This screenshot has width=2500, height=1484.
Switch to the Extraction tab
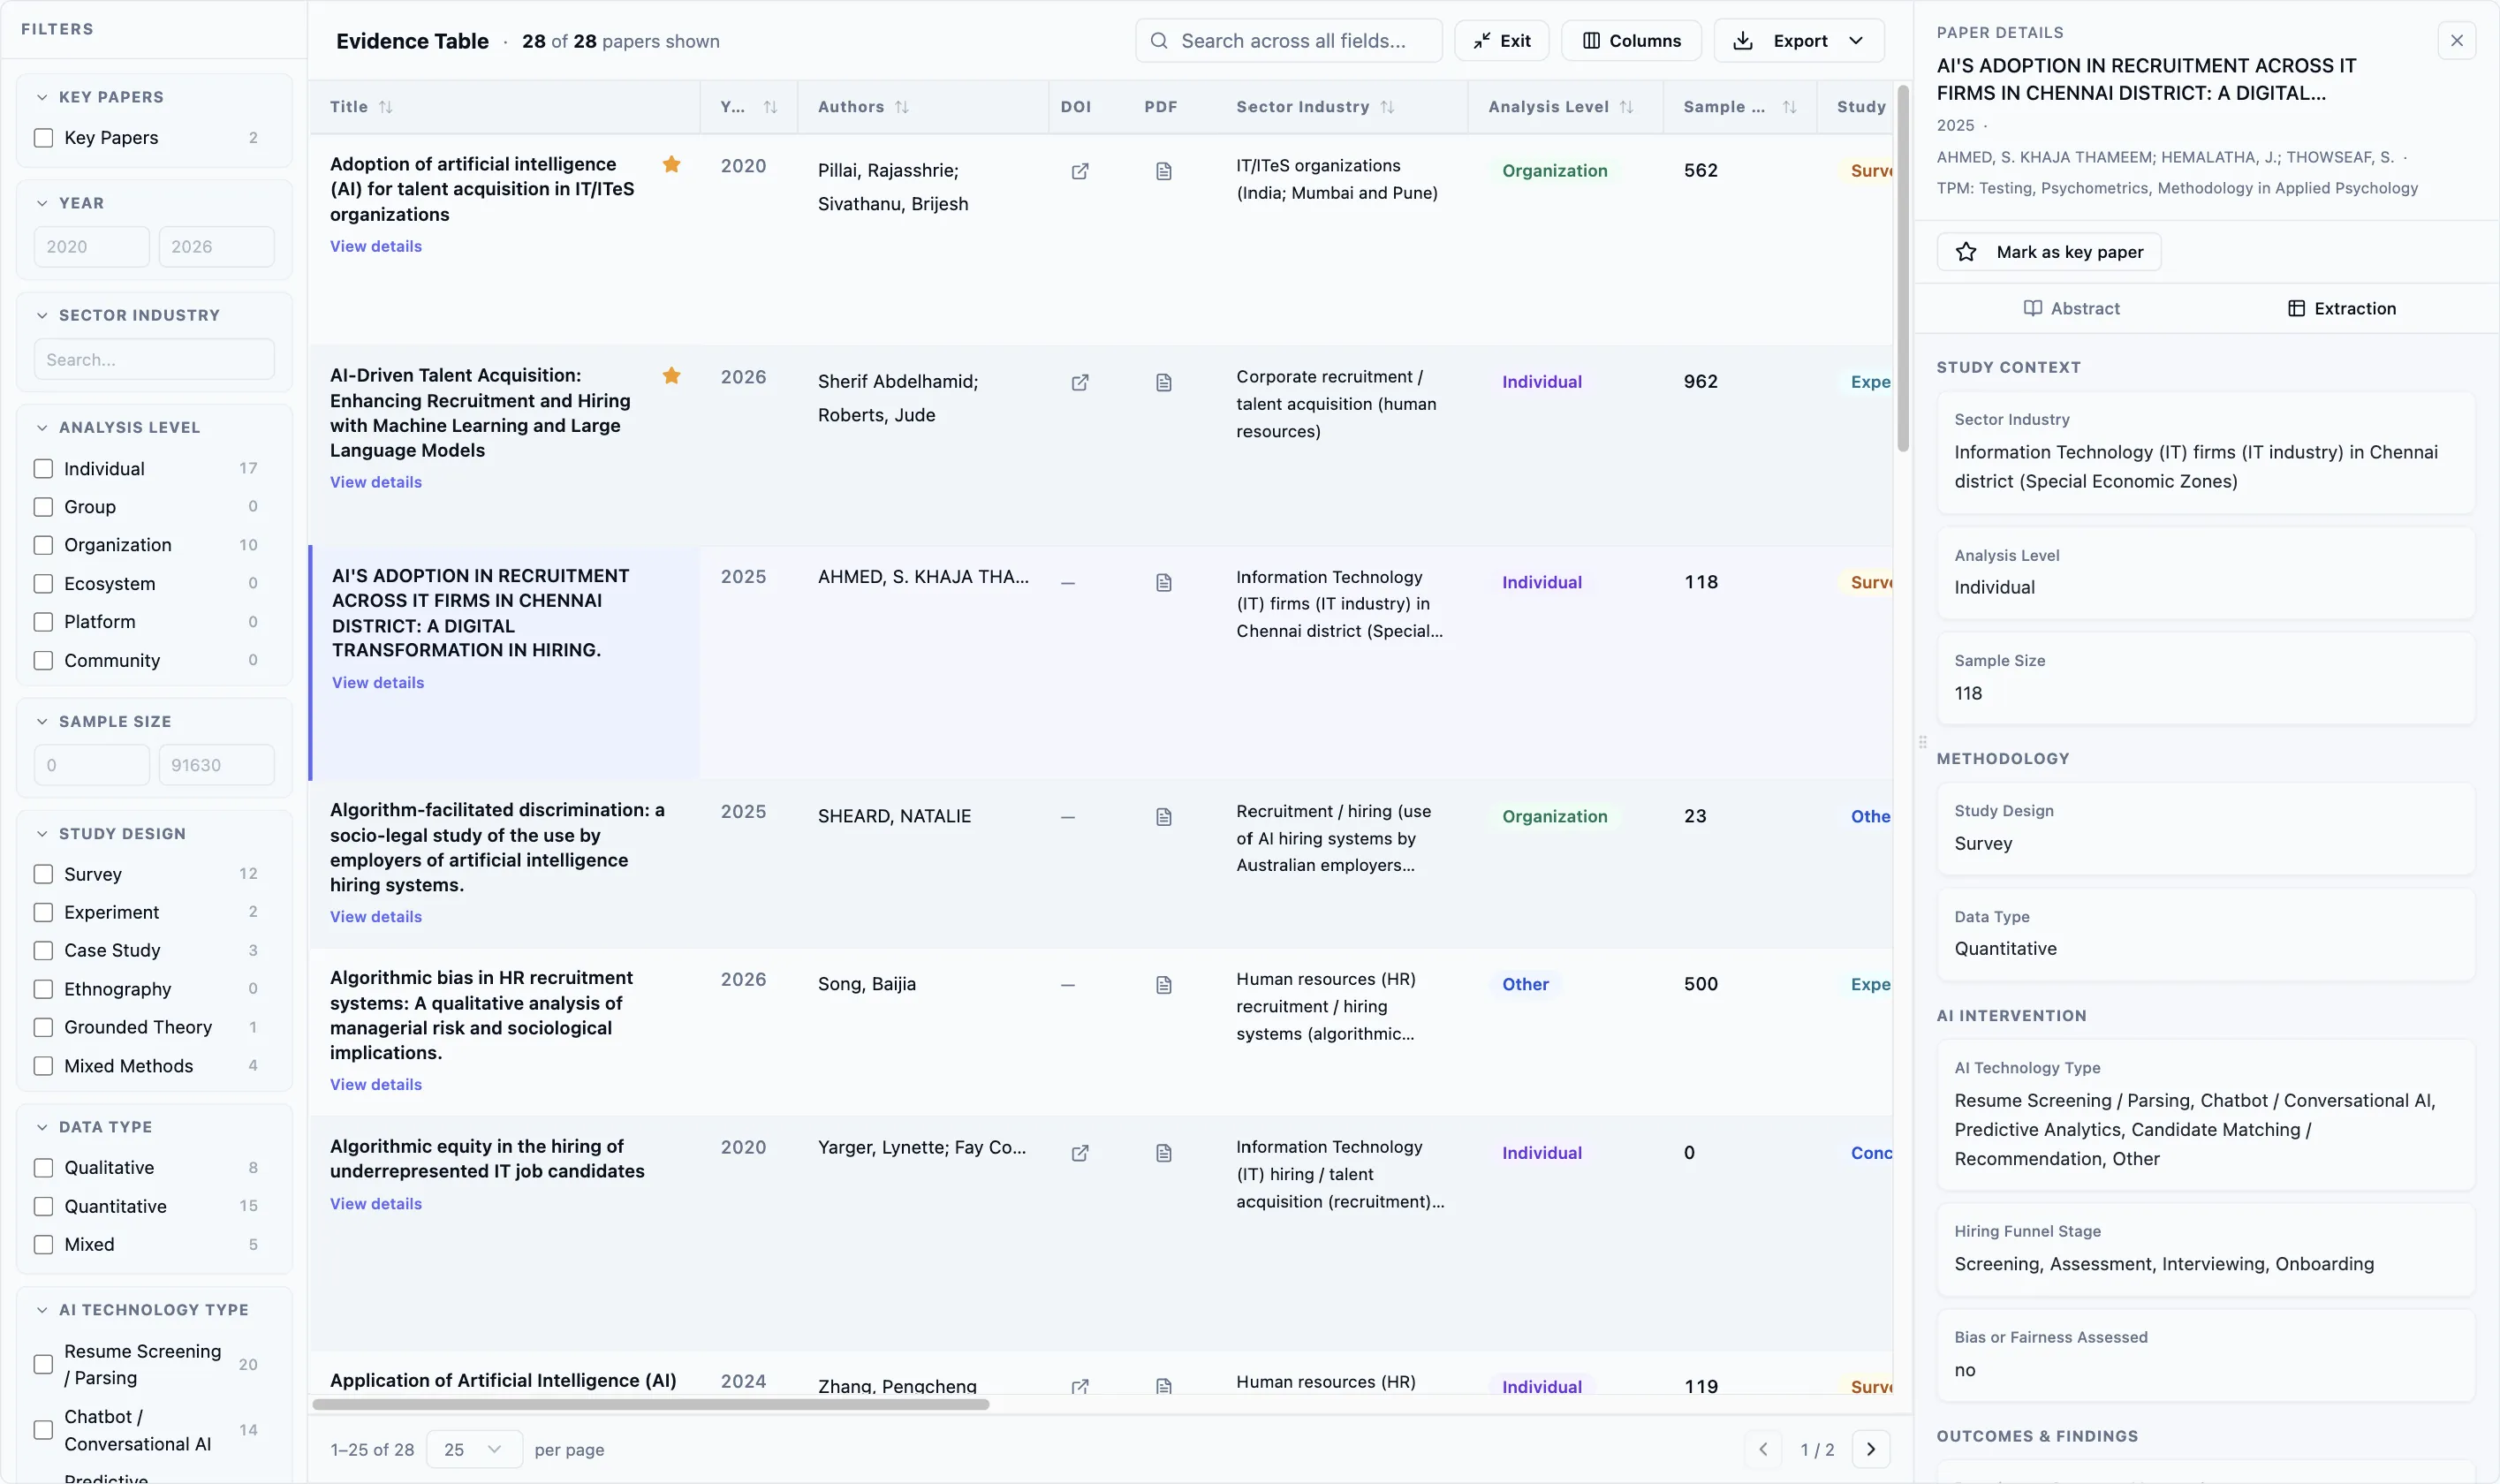coord(2341,308)
